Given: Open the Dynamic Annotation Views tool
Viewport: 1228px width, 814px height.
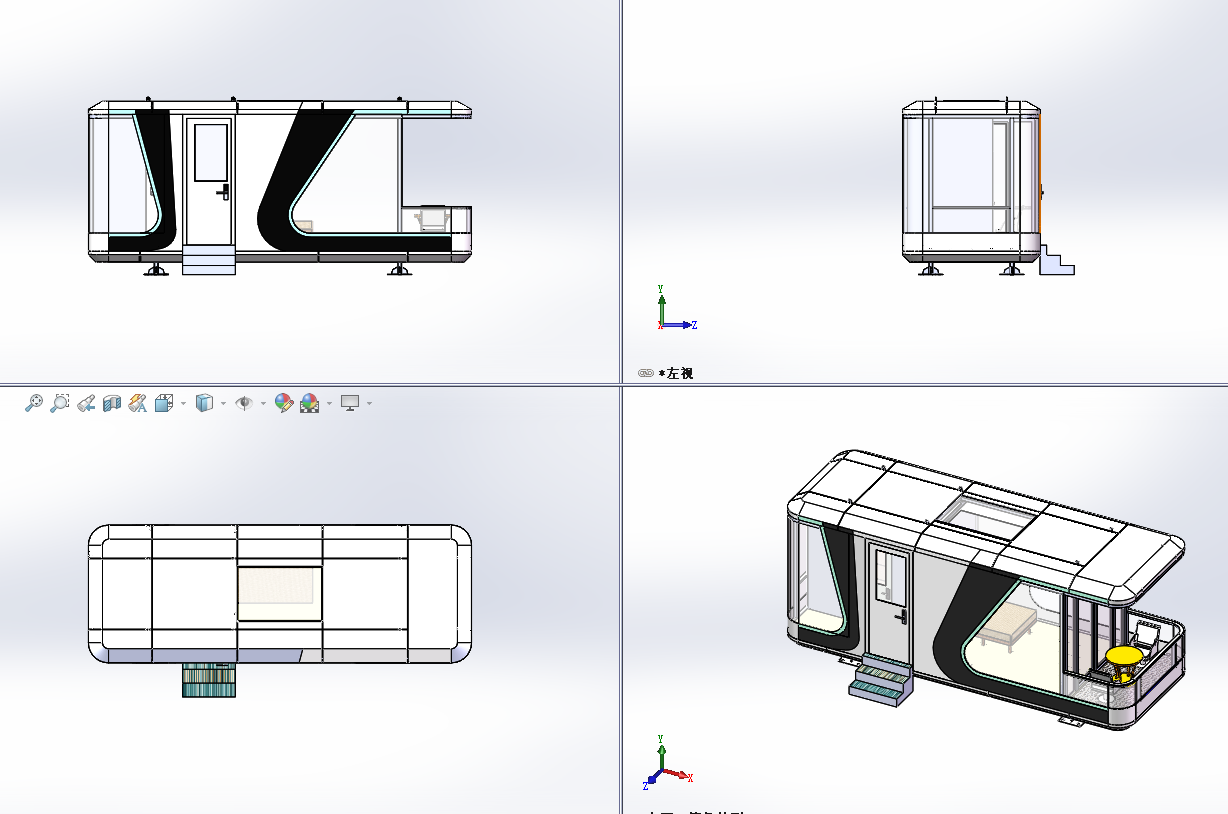Looking at the screenshot, I should (x=138, y=403).
